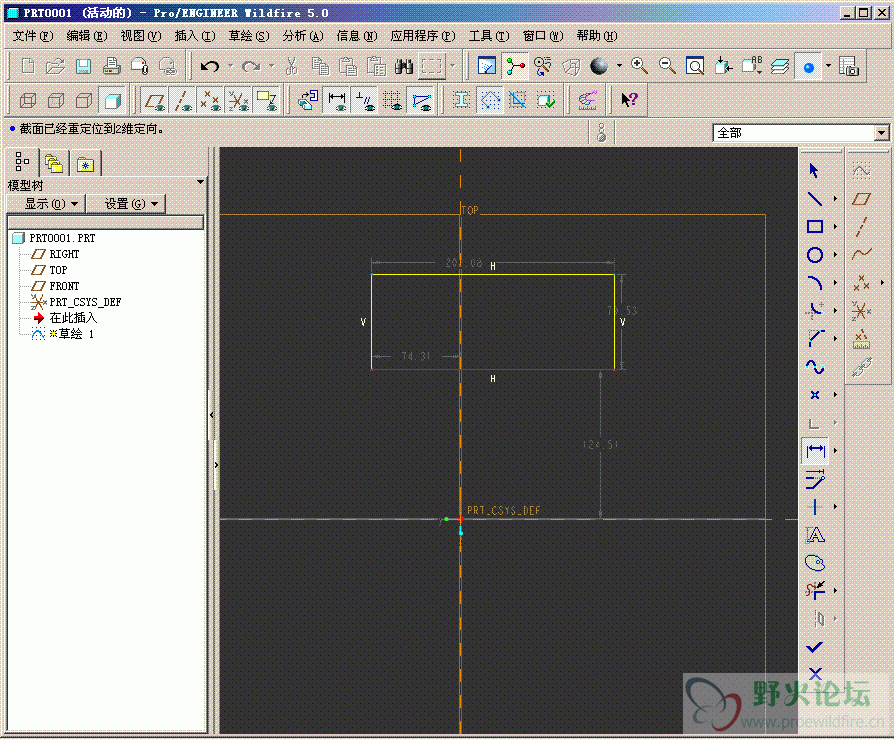The height and width of the screenshot is (740, 894).
Task: Toggle datum planes display
Action: [154, 101]
